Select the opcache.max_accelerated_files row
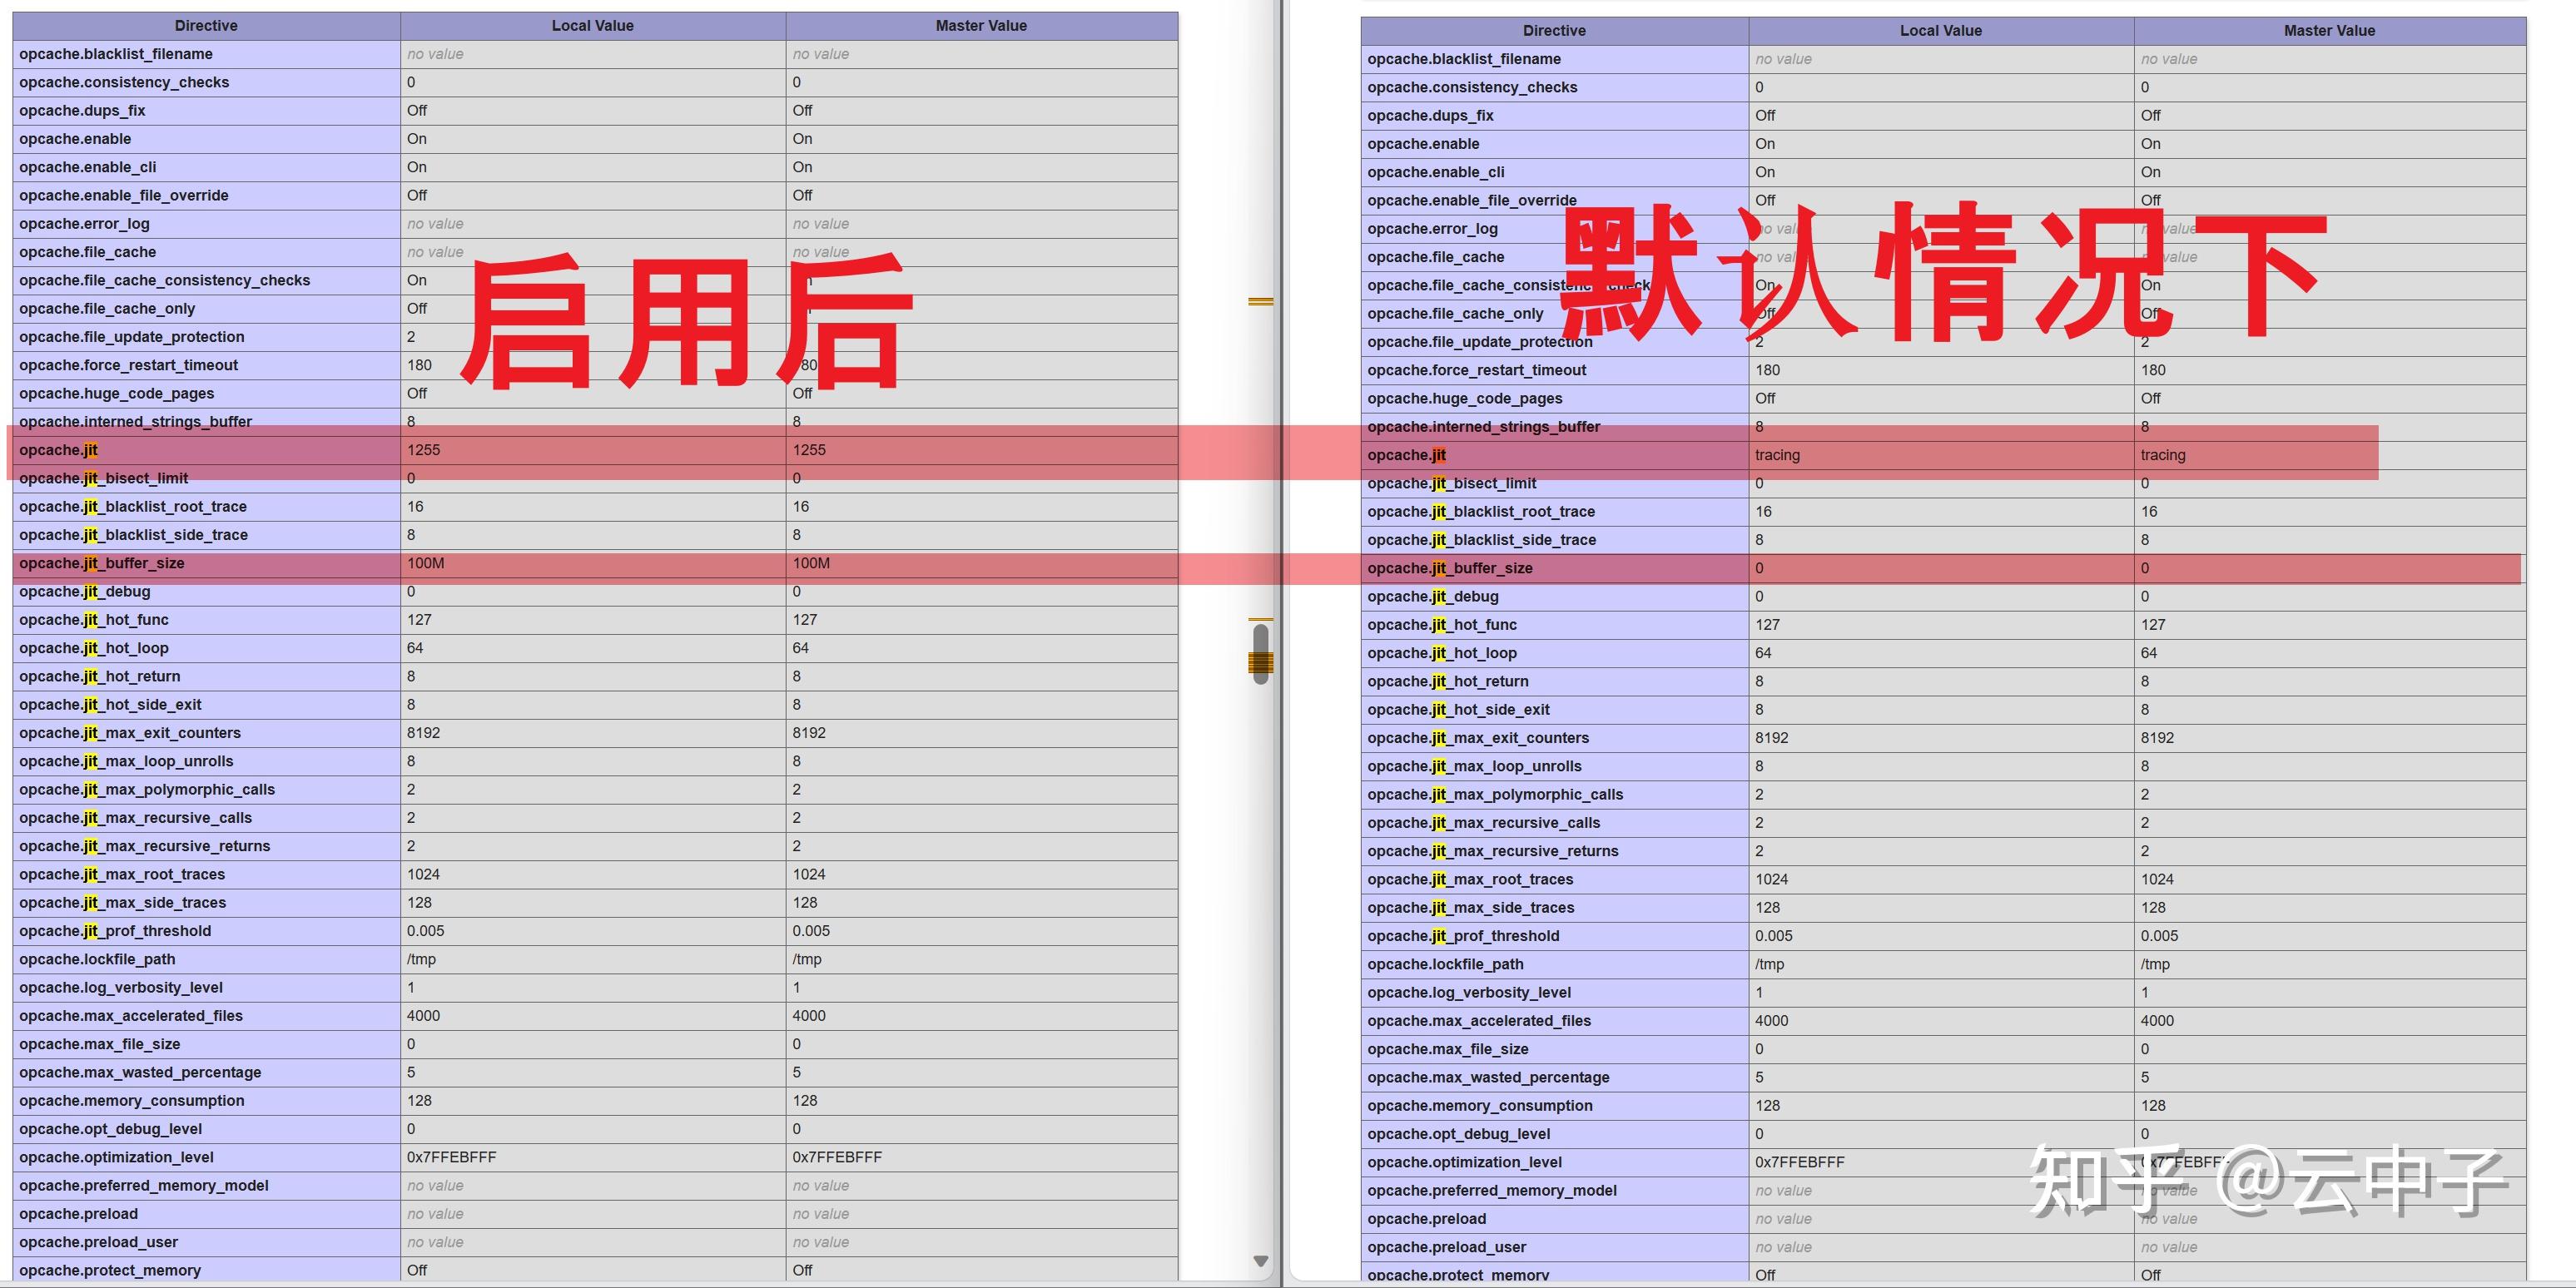Image resolution: width=2576 pixels, height=1288 pixels. tap(131, 1015)
